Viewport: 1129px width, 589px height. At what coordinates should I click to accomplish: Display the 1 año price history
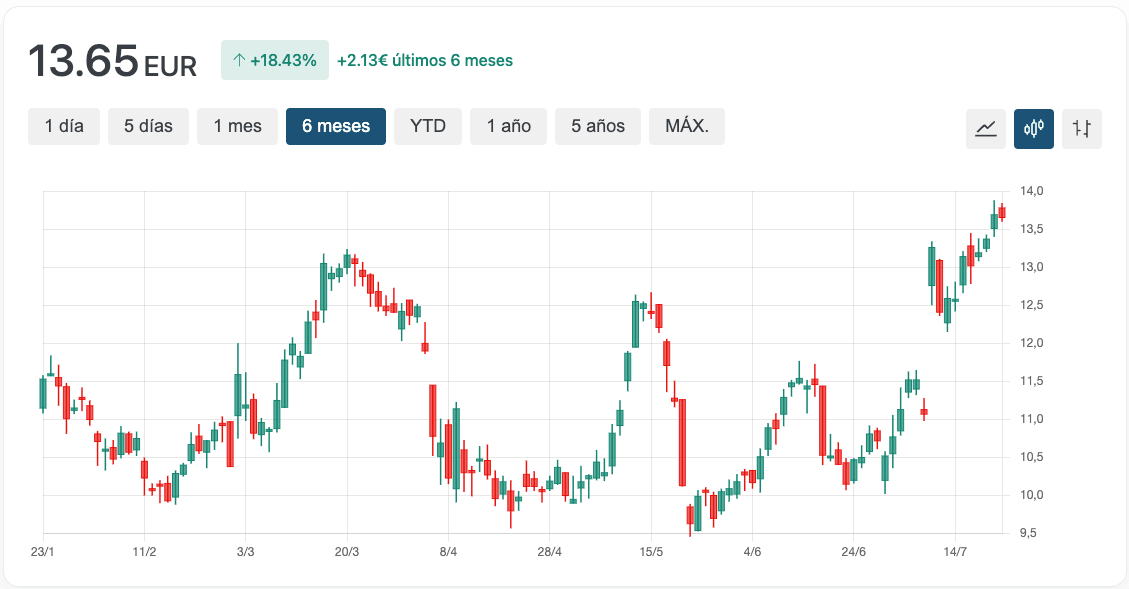[x=508, y=126]
